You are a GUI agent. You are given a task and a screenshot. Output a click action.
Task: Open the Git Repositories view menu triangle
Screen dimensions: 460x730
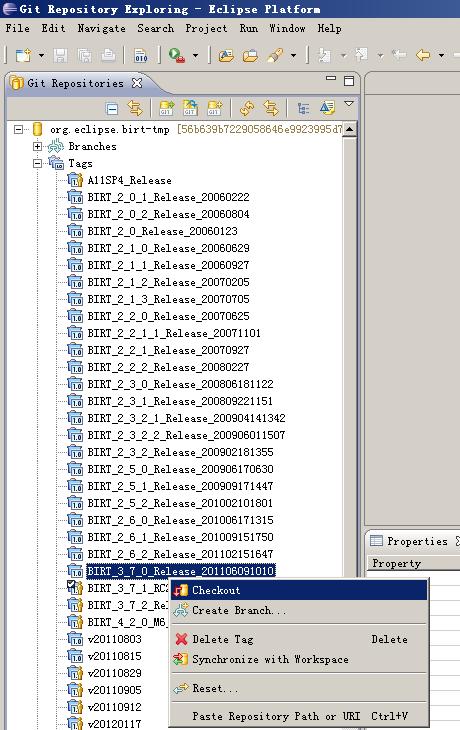tap(349, 103)
